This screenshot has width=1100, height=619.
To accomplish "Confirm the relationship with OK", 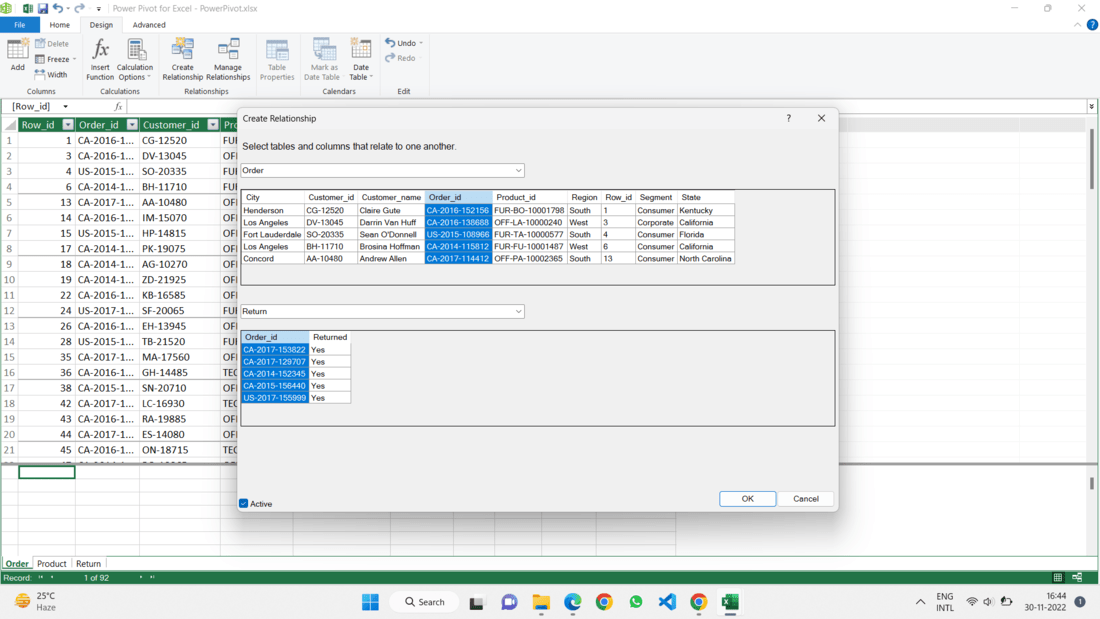I will click(747, 499).
